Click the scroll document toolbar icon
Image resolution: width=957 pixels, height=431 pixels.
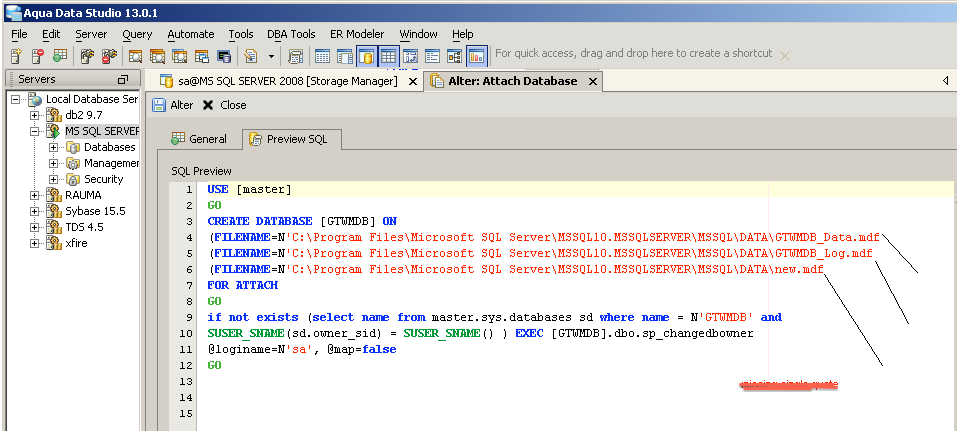click(x=295, y=56)
